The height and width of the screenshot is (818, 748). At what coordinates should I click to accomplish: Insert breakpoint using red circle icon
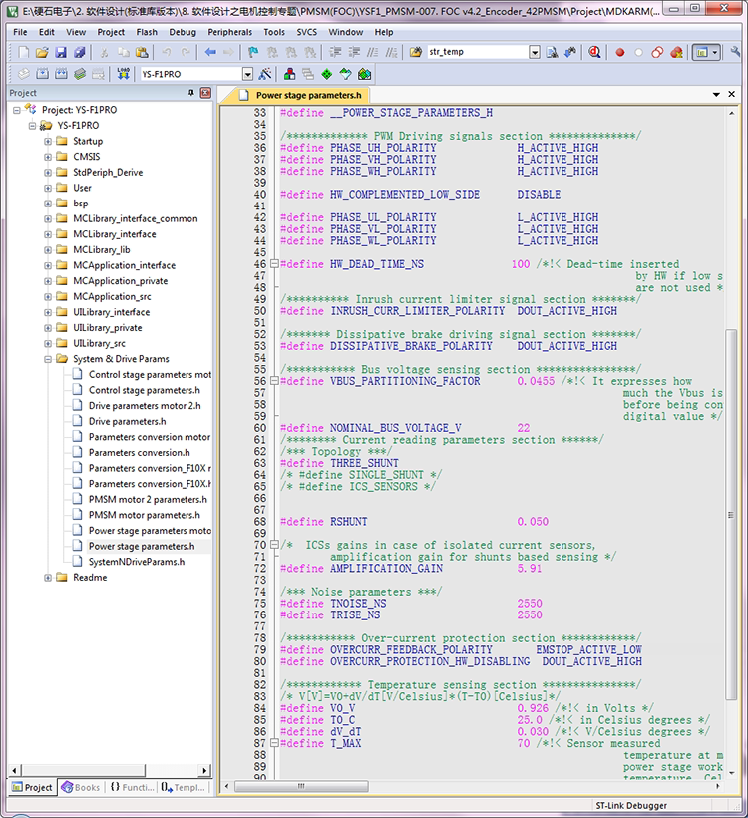click(x=620, y=52)
